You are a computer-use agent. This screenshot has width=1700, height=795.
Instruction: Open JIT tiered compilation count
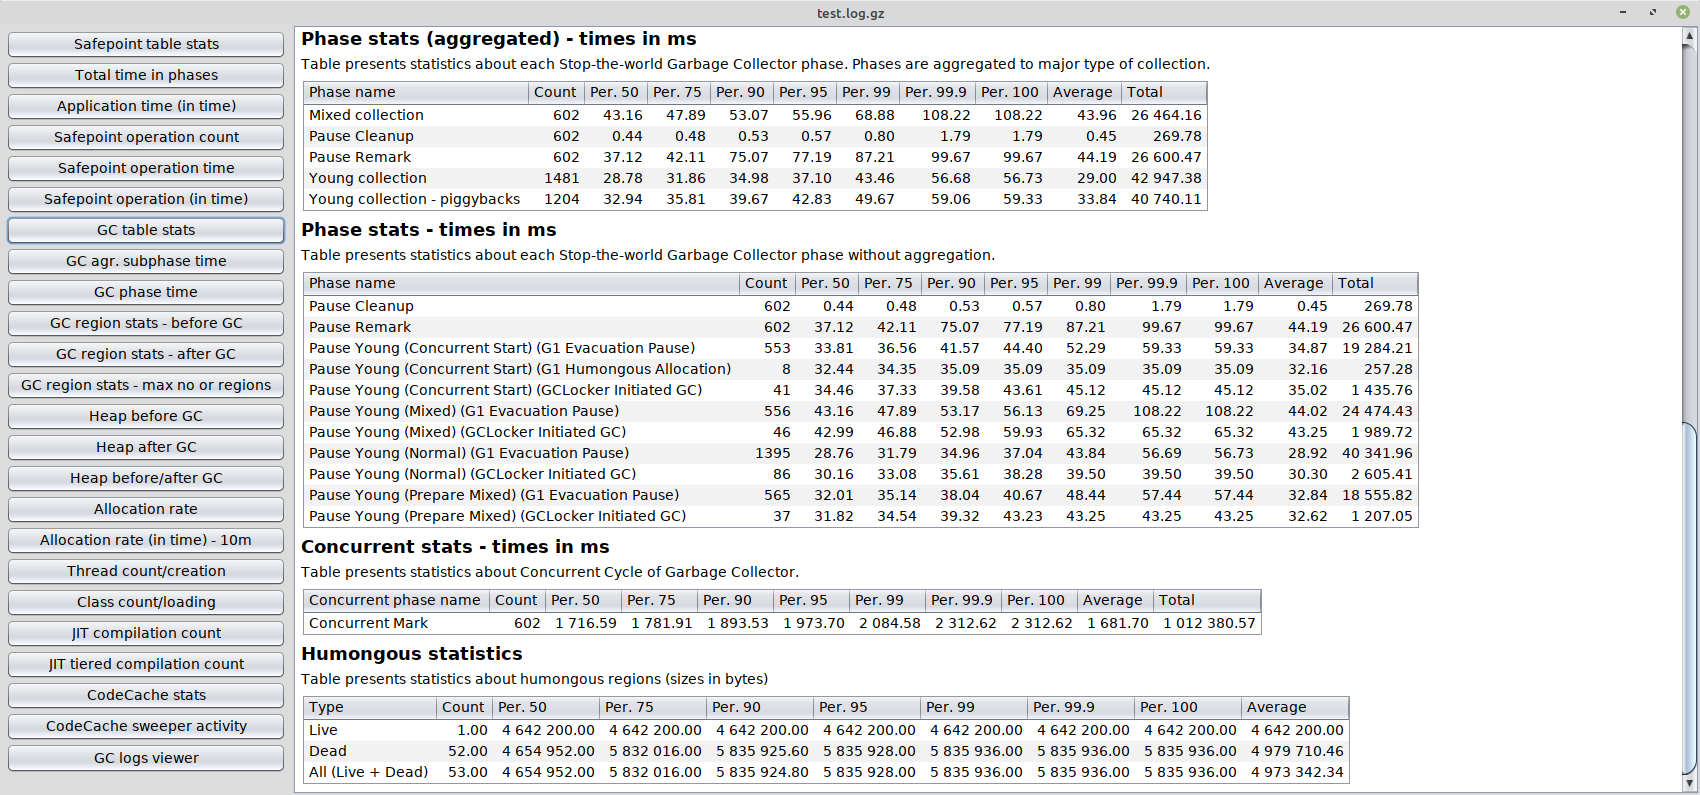146,664
